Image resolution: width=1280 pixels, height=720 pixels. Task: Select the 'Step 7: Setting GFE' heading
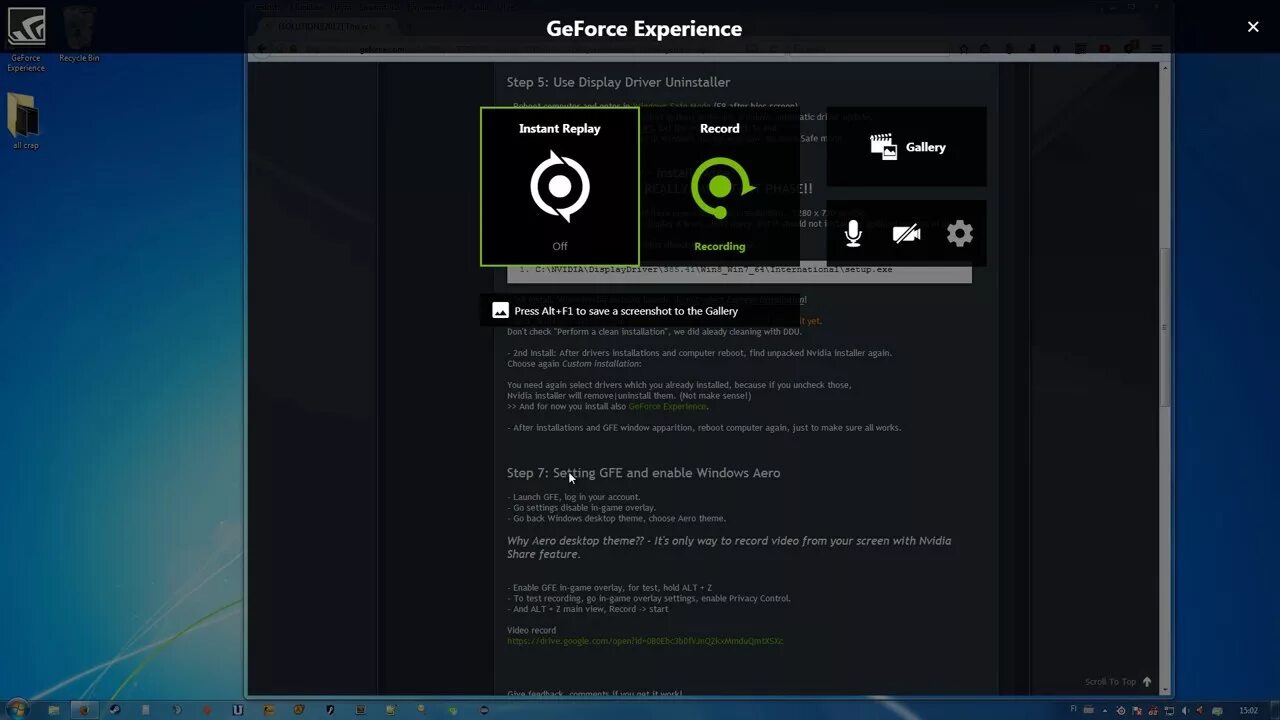(x=643, y=473)
